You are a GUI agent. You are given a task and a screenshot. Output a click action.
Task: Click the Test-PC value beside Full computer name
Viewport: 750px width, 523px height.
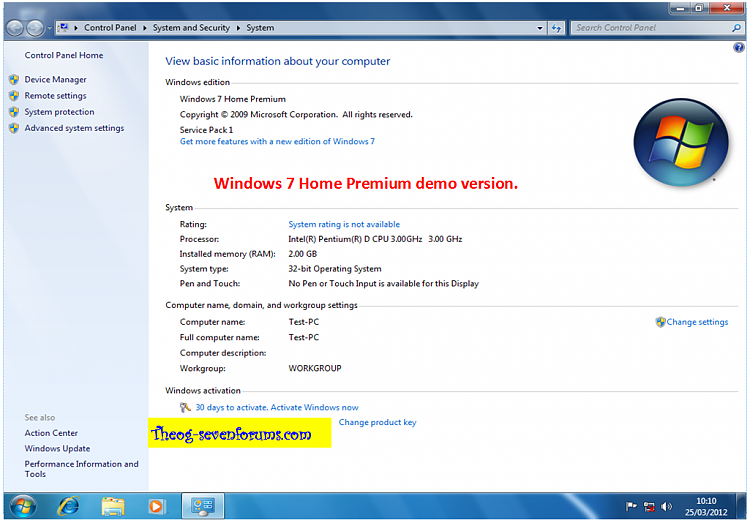[x=303, y=337]
